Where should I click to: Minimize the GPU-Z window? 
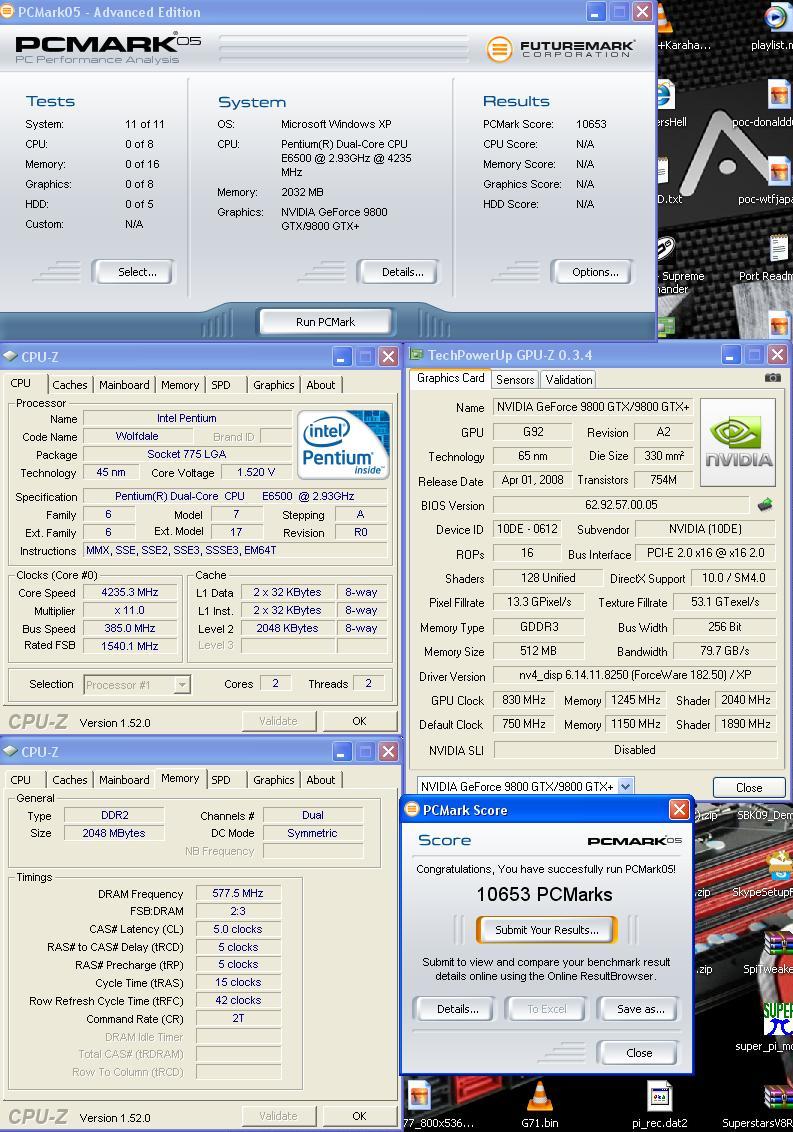(731, 354)
